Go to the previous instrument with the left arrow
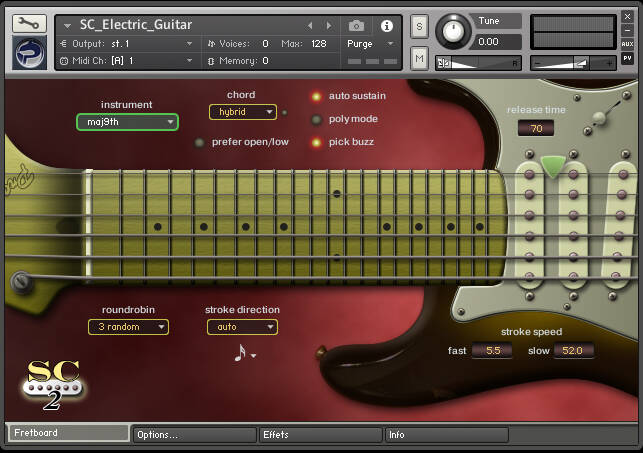The height and width of the screenshot is (453, 643). click(310, 26)
